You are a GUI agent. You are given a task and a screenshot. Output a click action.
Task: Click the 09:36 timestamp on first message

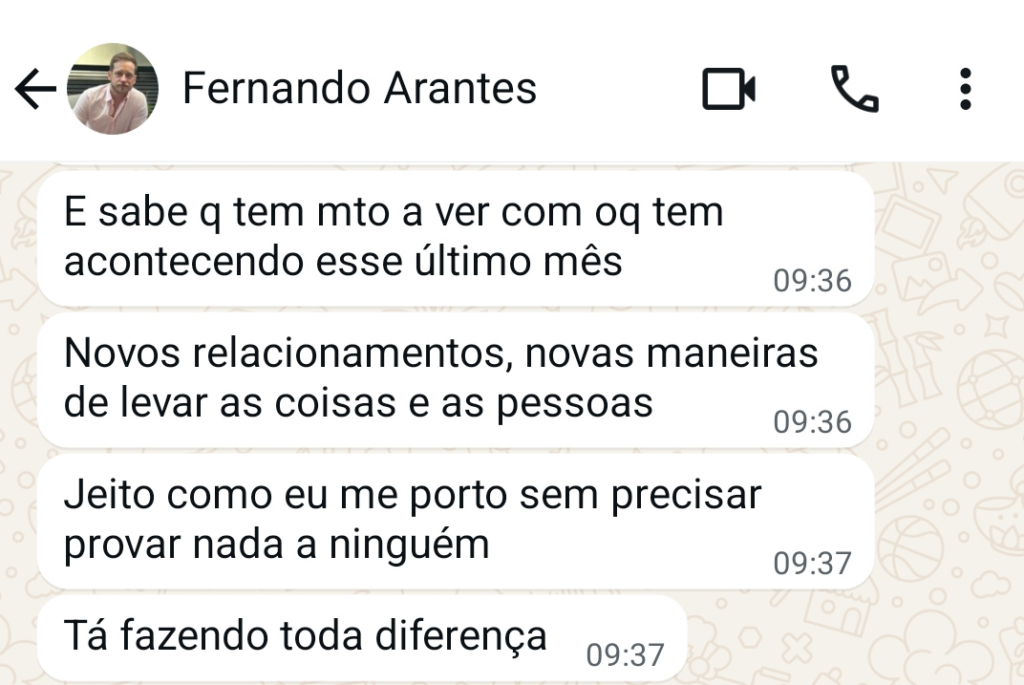click(812, 281)
